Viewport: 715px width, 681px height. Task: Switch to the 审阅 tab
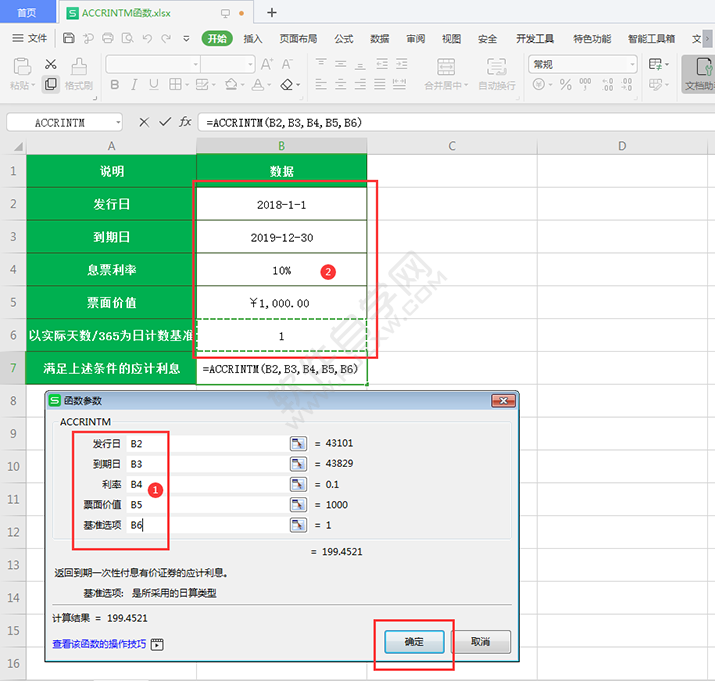click(415, 39)
